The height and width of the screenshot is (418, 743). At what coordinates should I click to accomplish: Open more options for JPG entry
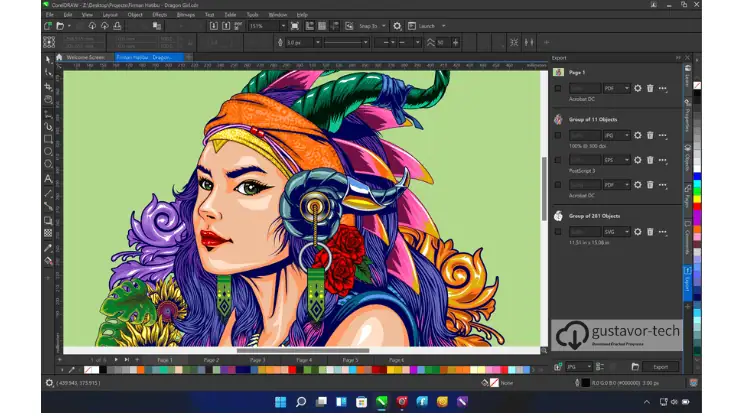tap(663, 136)
